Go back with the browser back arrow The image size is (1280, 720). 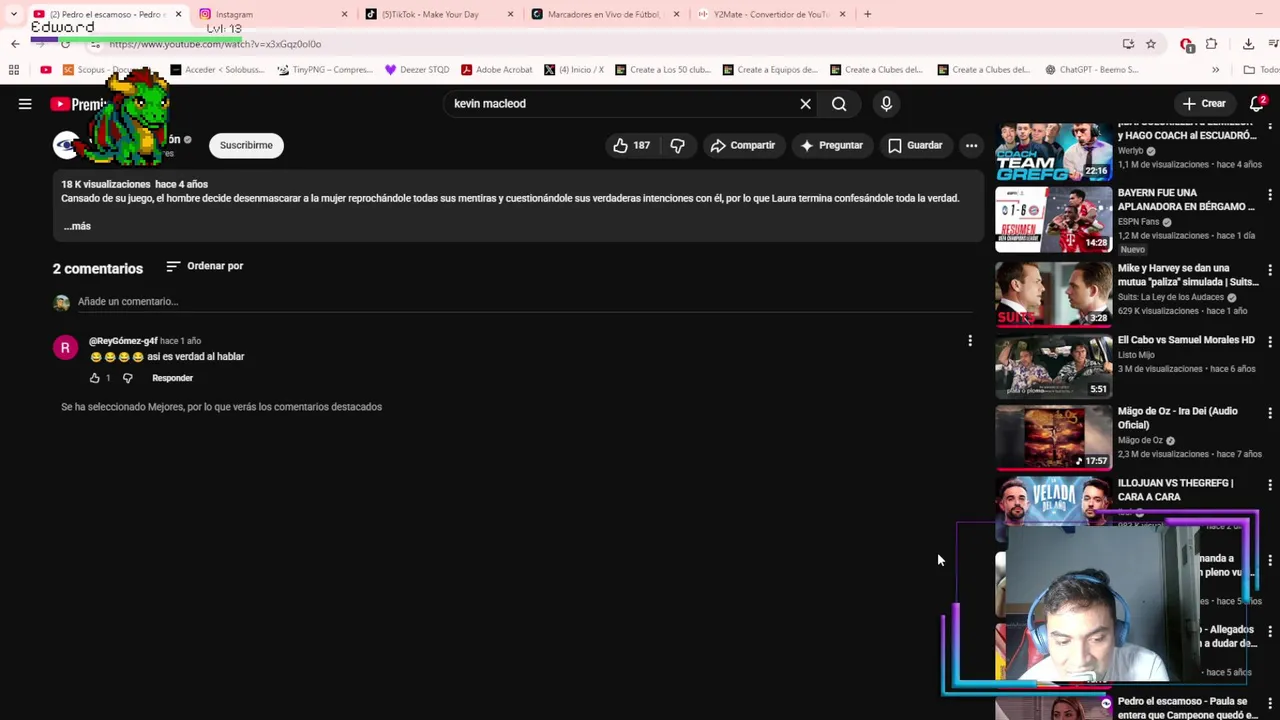[15, 44]
